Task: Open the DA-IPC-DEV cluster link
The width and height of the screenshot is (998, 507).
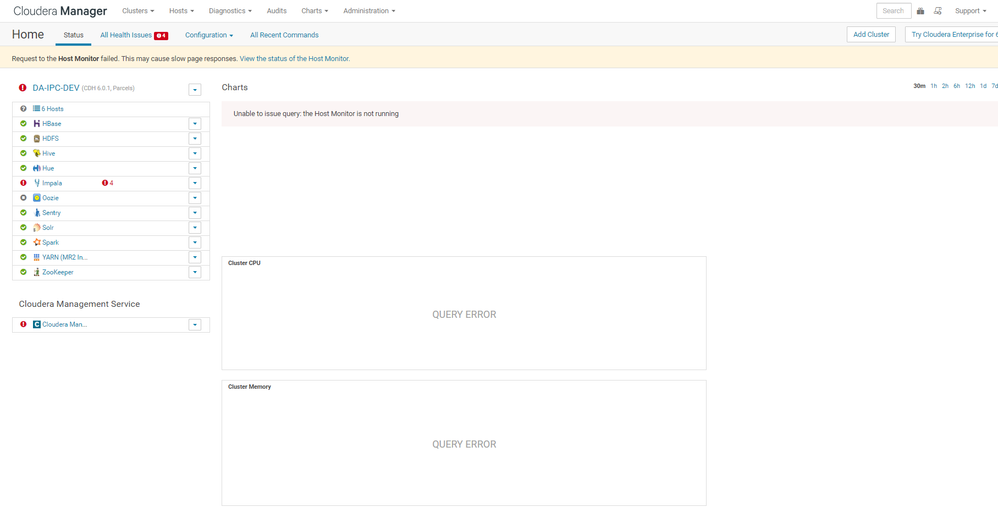Action: coord(55,88)
